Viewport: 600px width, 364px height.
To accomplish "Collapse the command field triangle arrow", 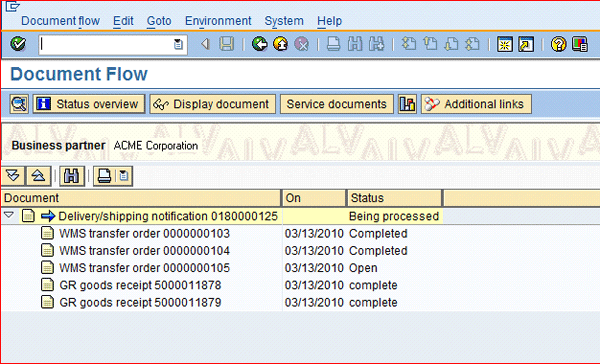I will click(x=205, y=44).
